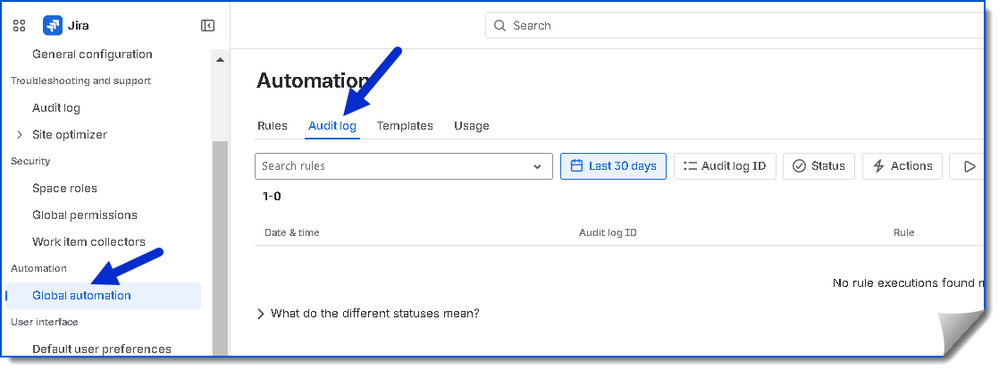Viewport: 999px width, 371px height.
Task: Click the Audit log ID filter button
Action: click(x=724, y=166)
